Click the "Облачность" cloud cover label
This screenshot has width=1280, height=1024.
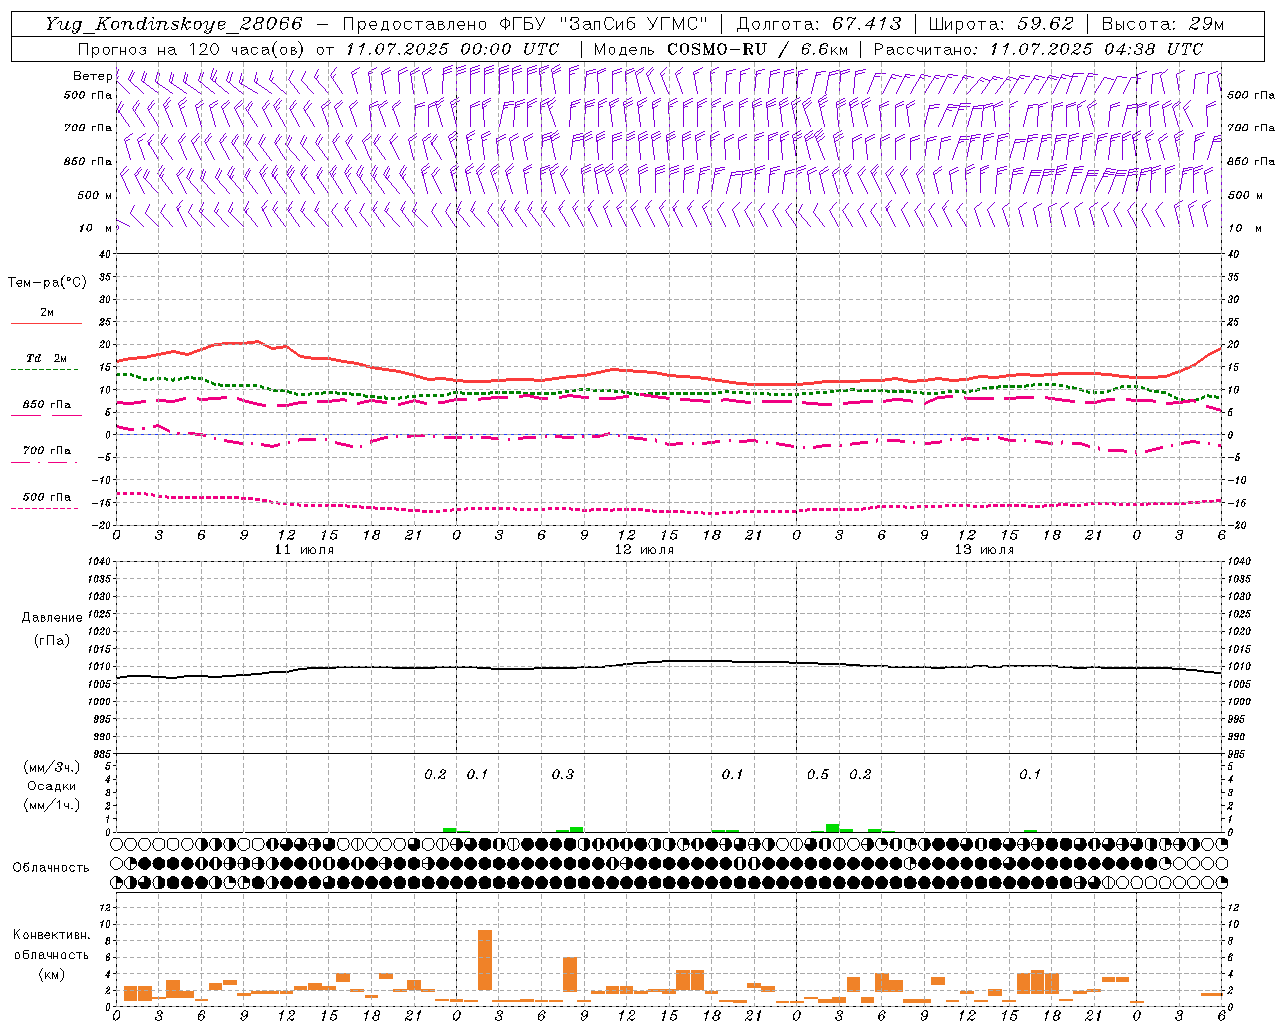(51, 868)
